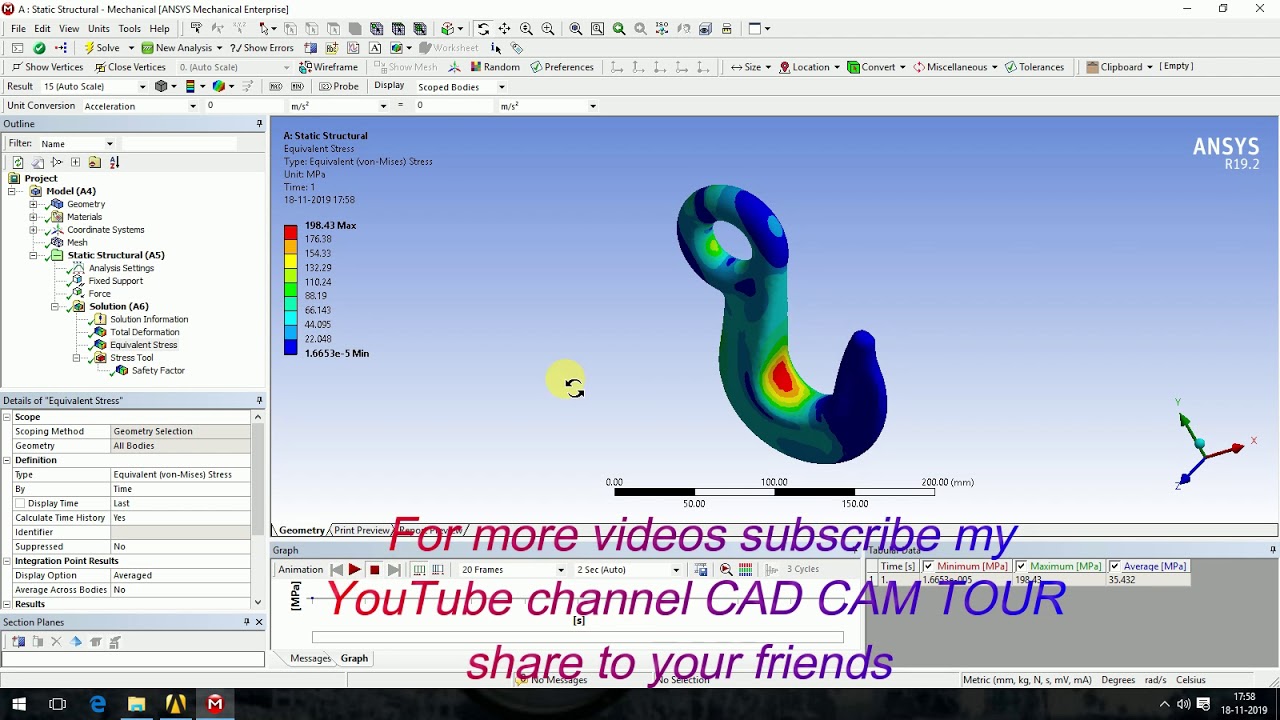
Task: Click the first Unit Conversion value field
Action: point(243,106)
